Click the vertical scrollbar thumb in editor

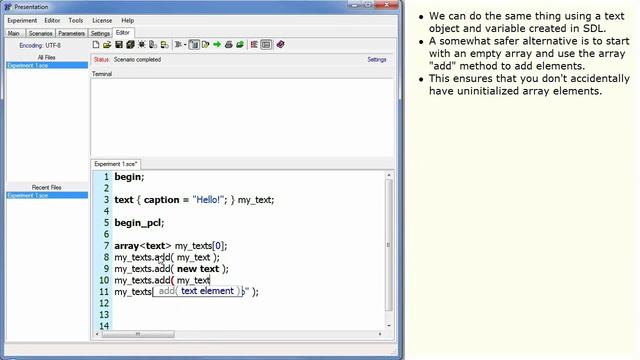(389, 245)
